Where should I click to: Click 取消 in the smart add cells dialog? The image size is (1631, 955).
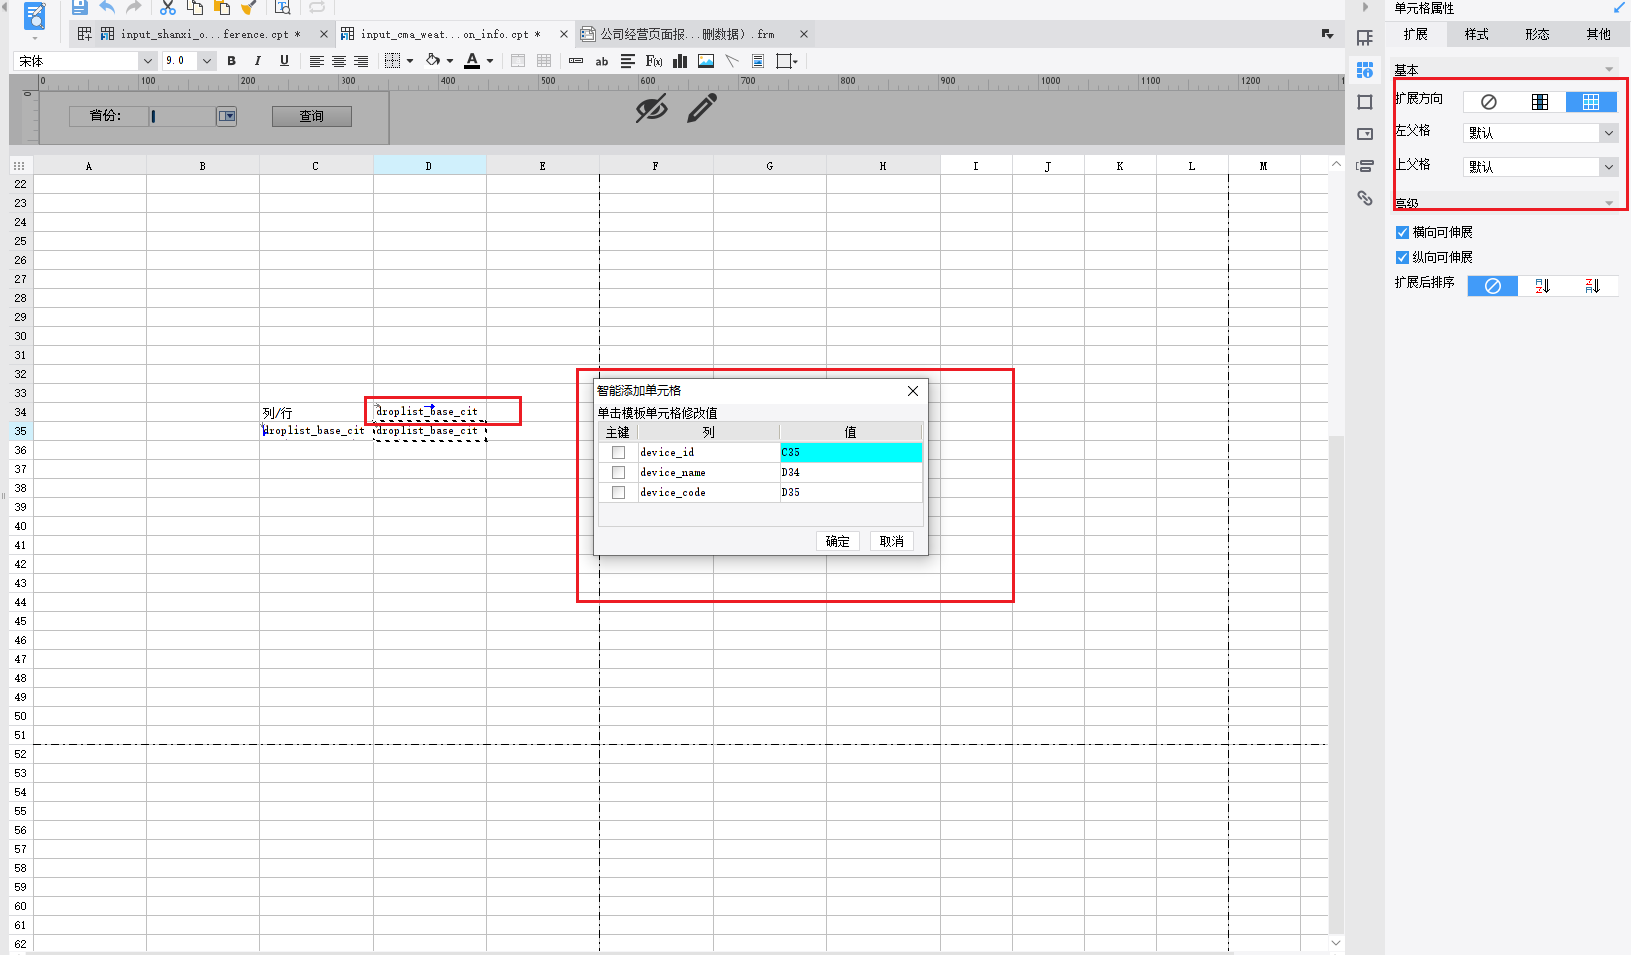(x=892, y=541)
